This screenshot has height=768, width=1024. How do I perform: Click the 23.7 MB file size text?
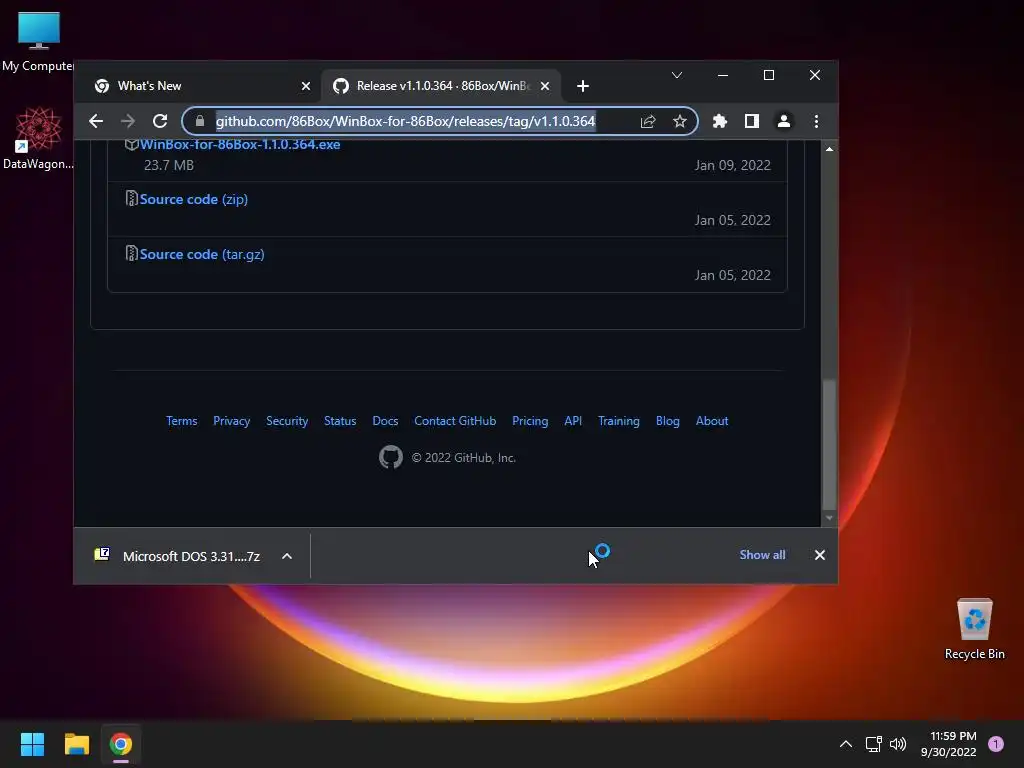click(x=168, y=165)
